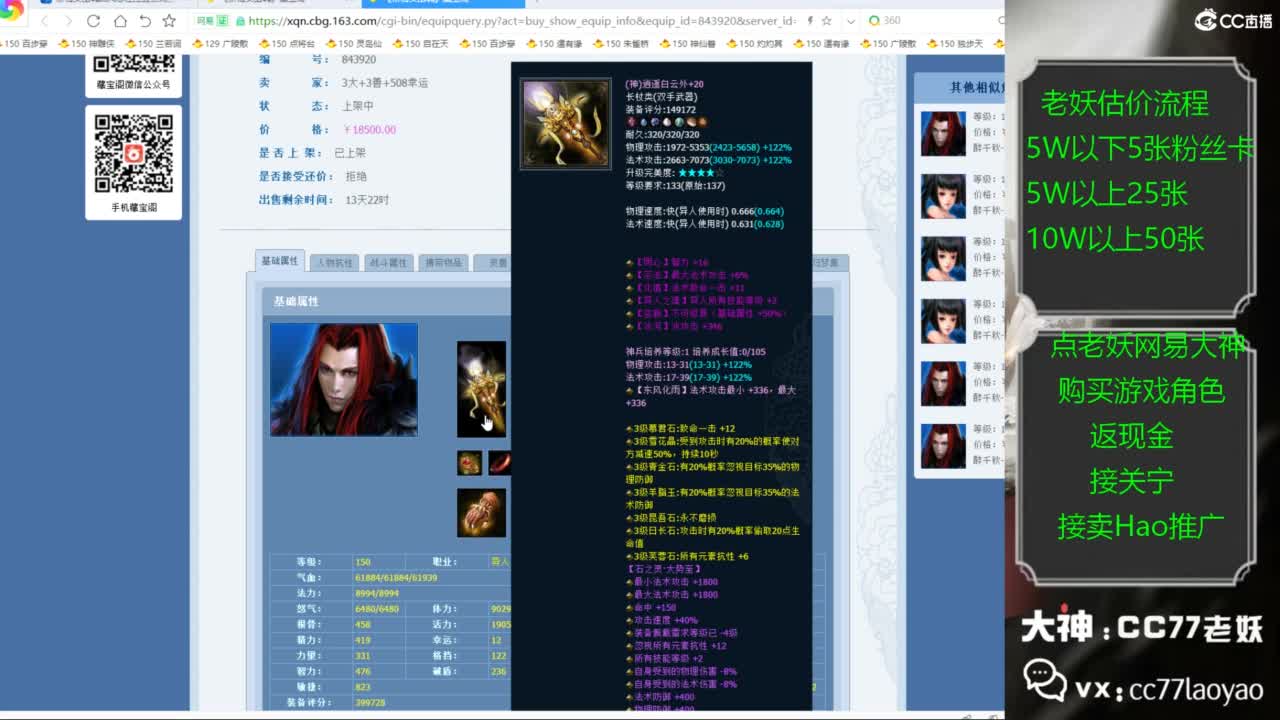Click first character portrait under 其他相似 header
The image size is (1280, 720).
pyautogui.click(x=943, y=134)
